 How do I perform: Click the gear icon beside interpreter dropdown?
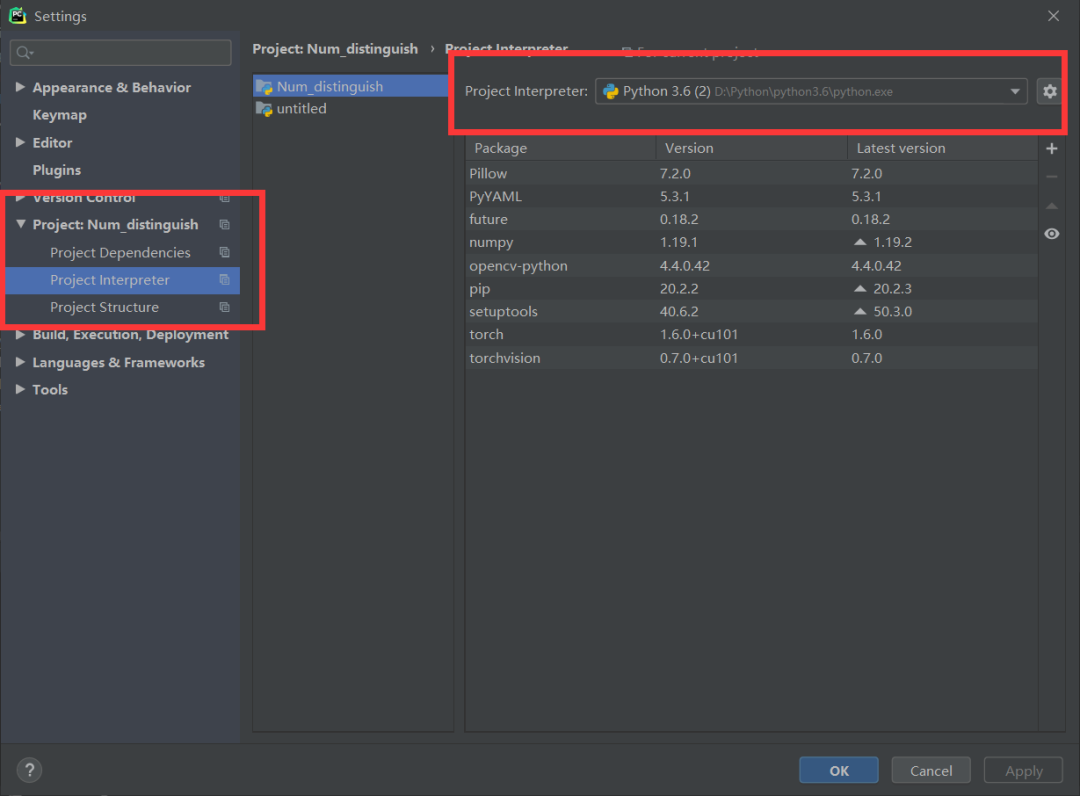click(1049, 91)
